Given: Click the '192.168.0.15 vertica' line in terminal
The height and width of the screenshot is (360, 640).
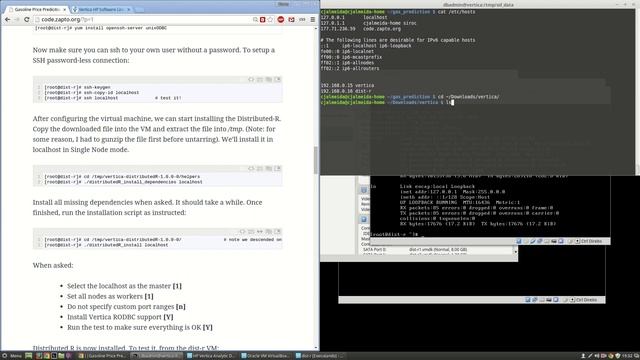Looking at the screenshot, I should click(347, 85).
